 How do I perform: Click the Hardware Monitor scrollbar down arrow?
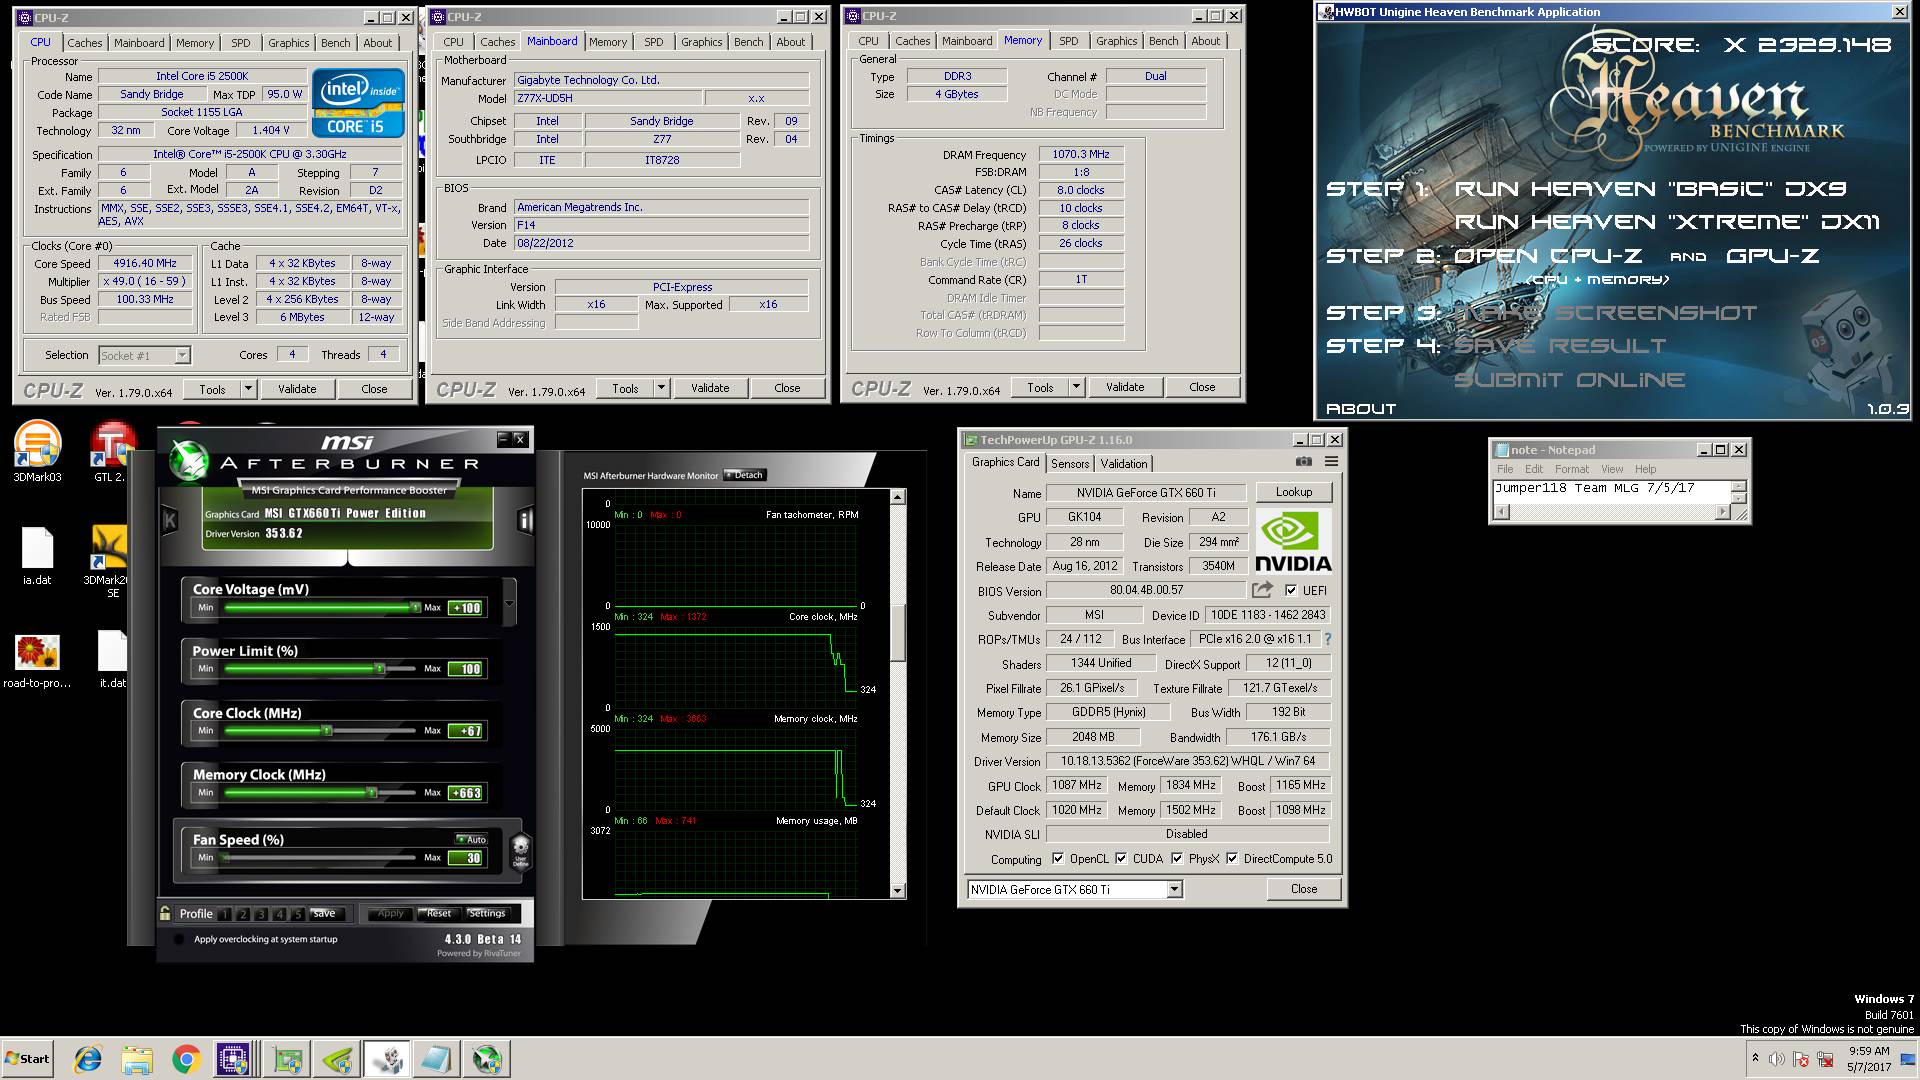pyautogui.click(x=897, y=890)
